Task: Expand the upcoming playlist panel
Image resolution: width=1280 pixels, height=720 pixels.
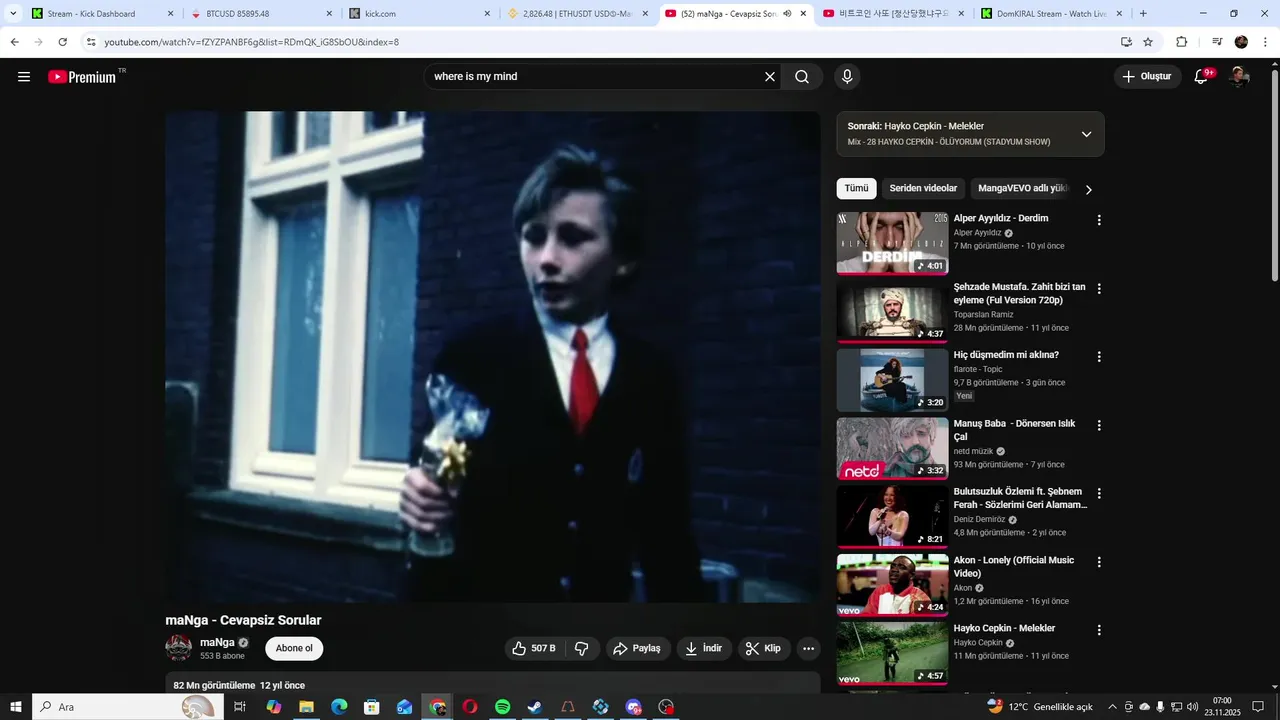Action: (x=1086, y=134)
